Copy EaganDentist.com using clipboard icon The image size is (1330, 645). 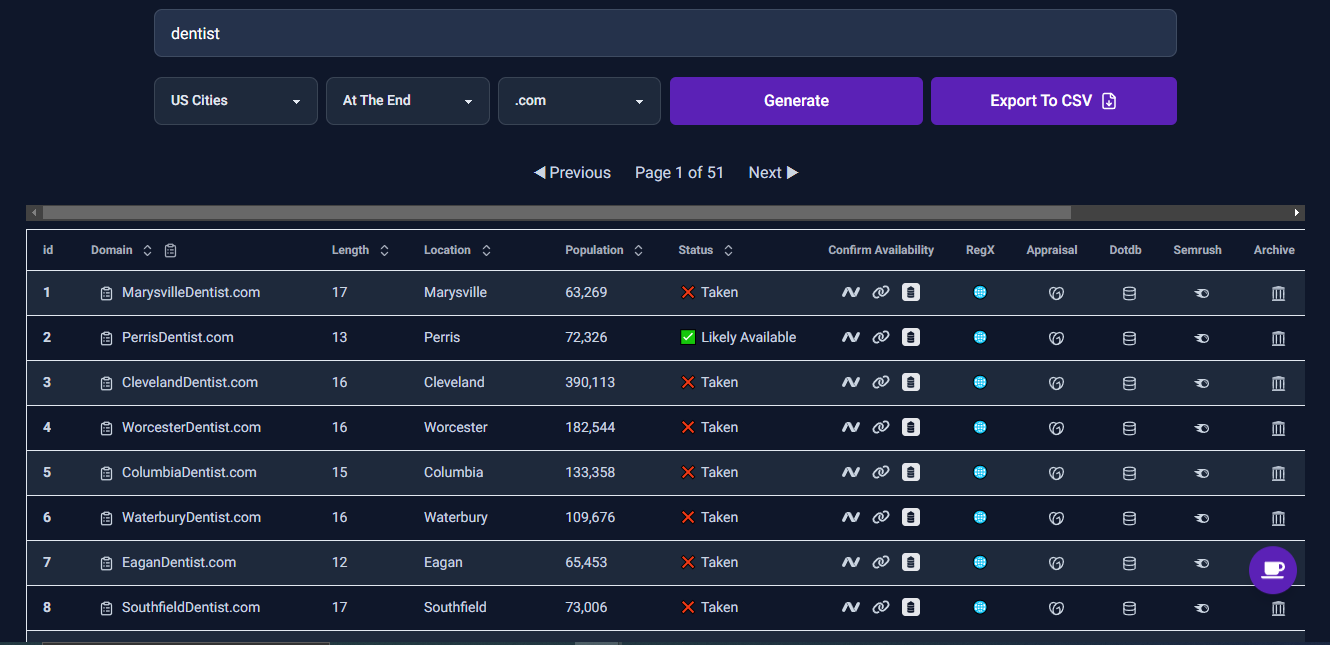(106, 563)
